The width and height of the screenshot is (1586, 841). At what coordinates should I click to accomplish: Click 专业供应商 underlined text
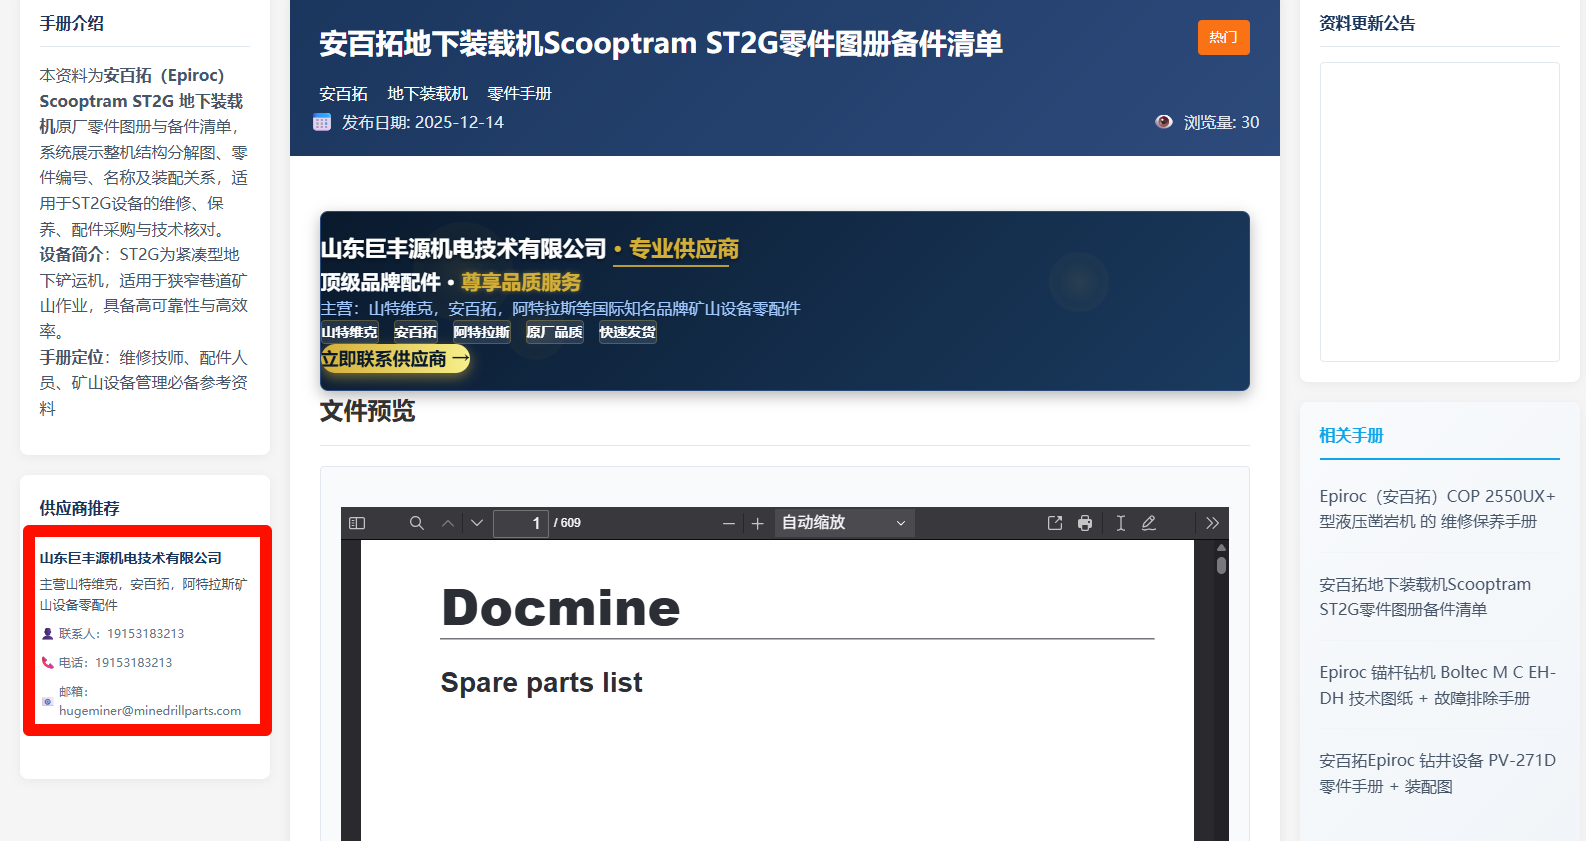click(x=684, y=249)
